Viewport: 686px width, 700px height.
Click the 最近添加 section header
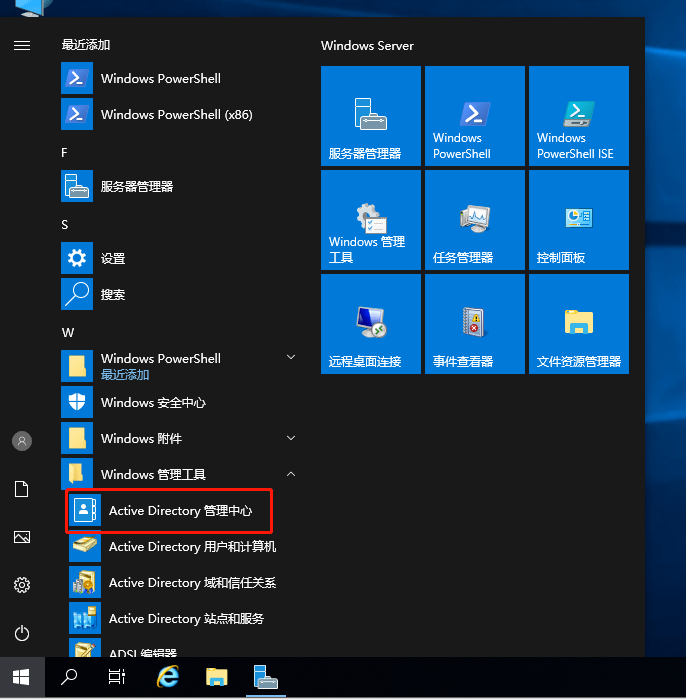tap(86, 45)
